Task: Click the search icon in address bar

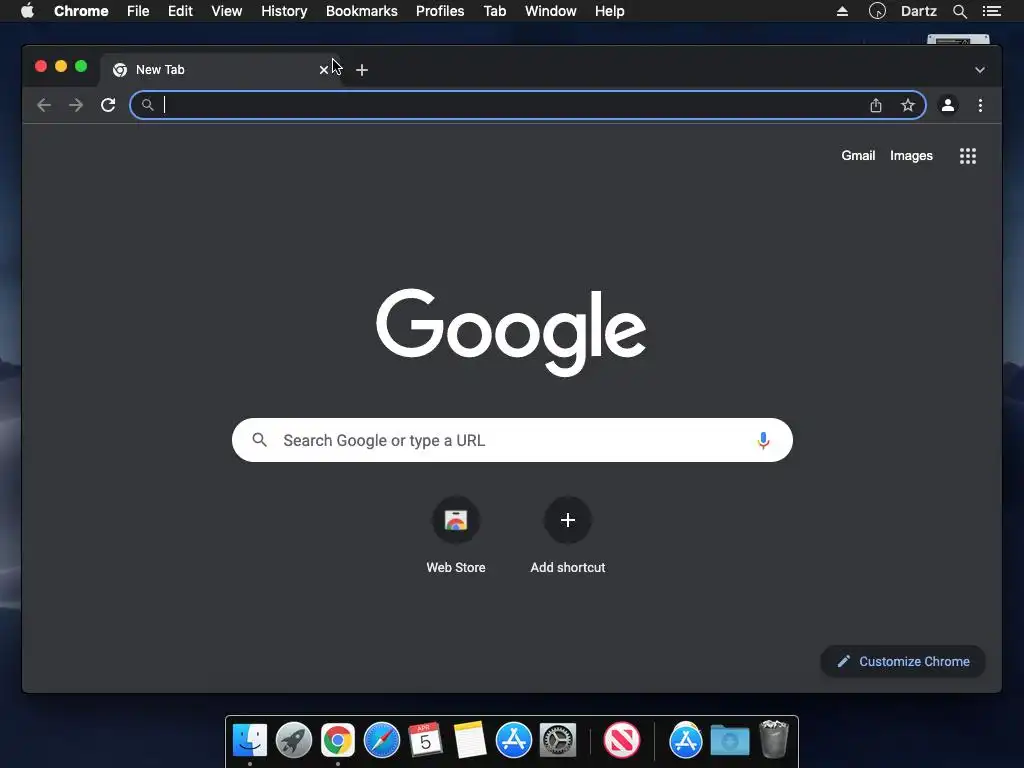Action: tap(148, 105)
